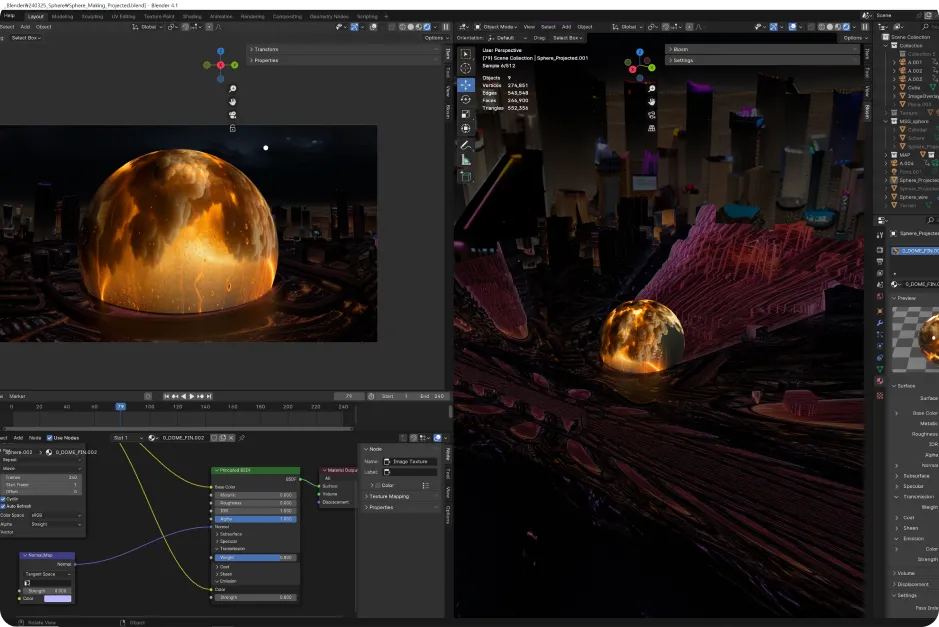The width and height of the screenshot is (939, 627).
Task: Click the Normal Map Color swatch
Action: coord(57,598)
